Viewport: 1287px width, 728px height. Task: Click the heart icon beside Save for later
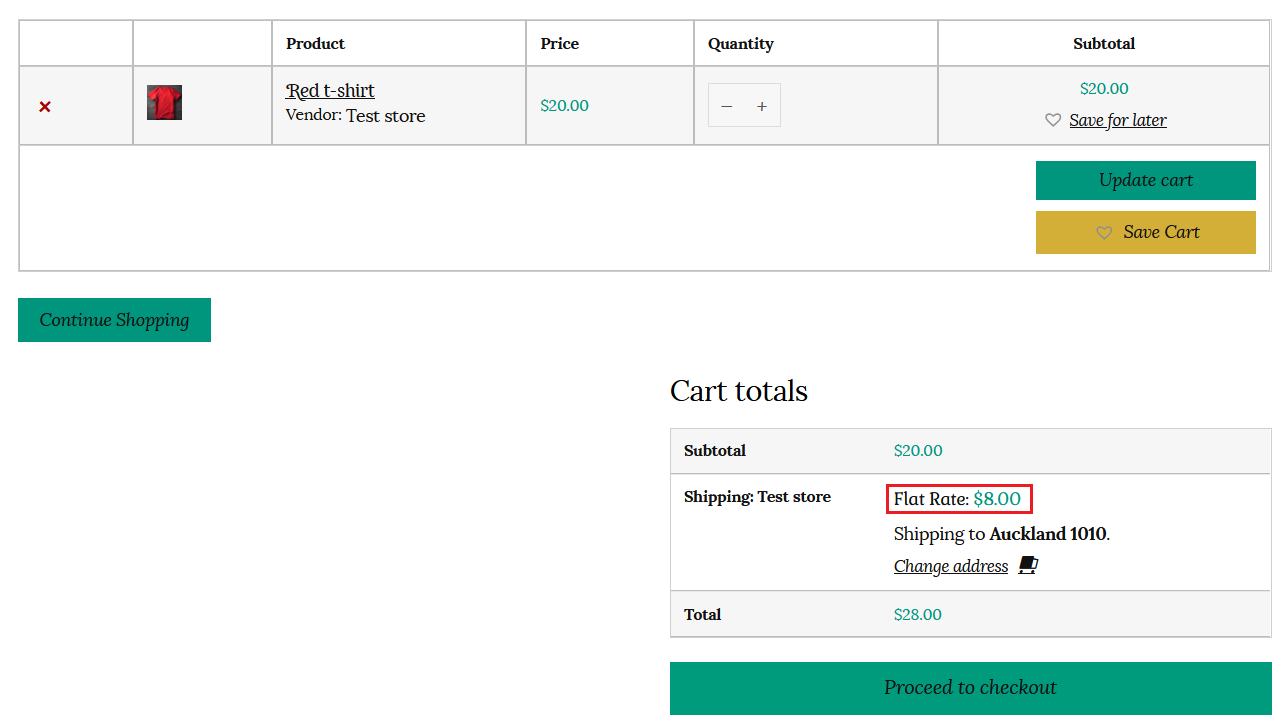click(1053, 120)
